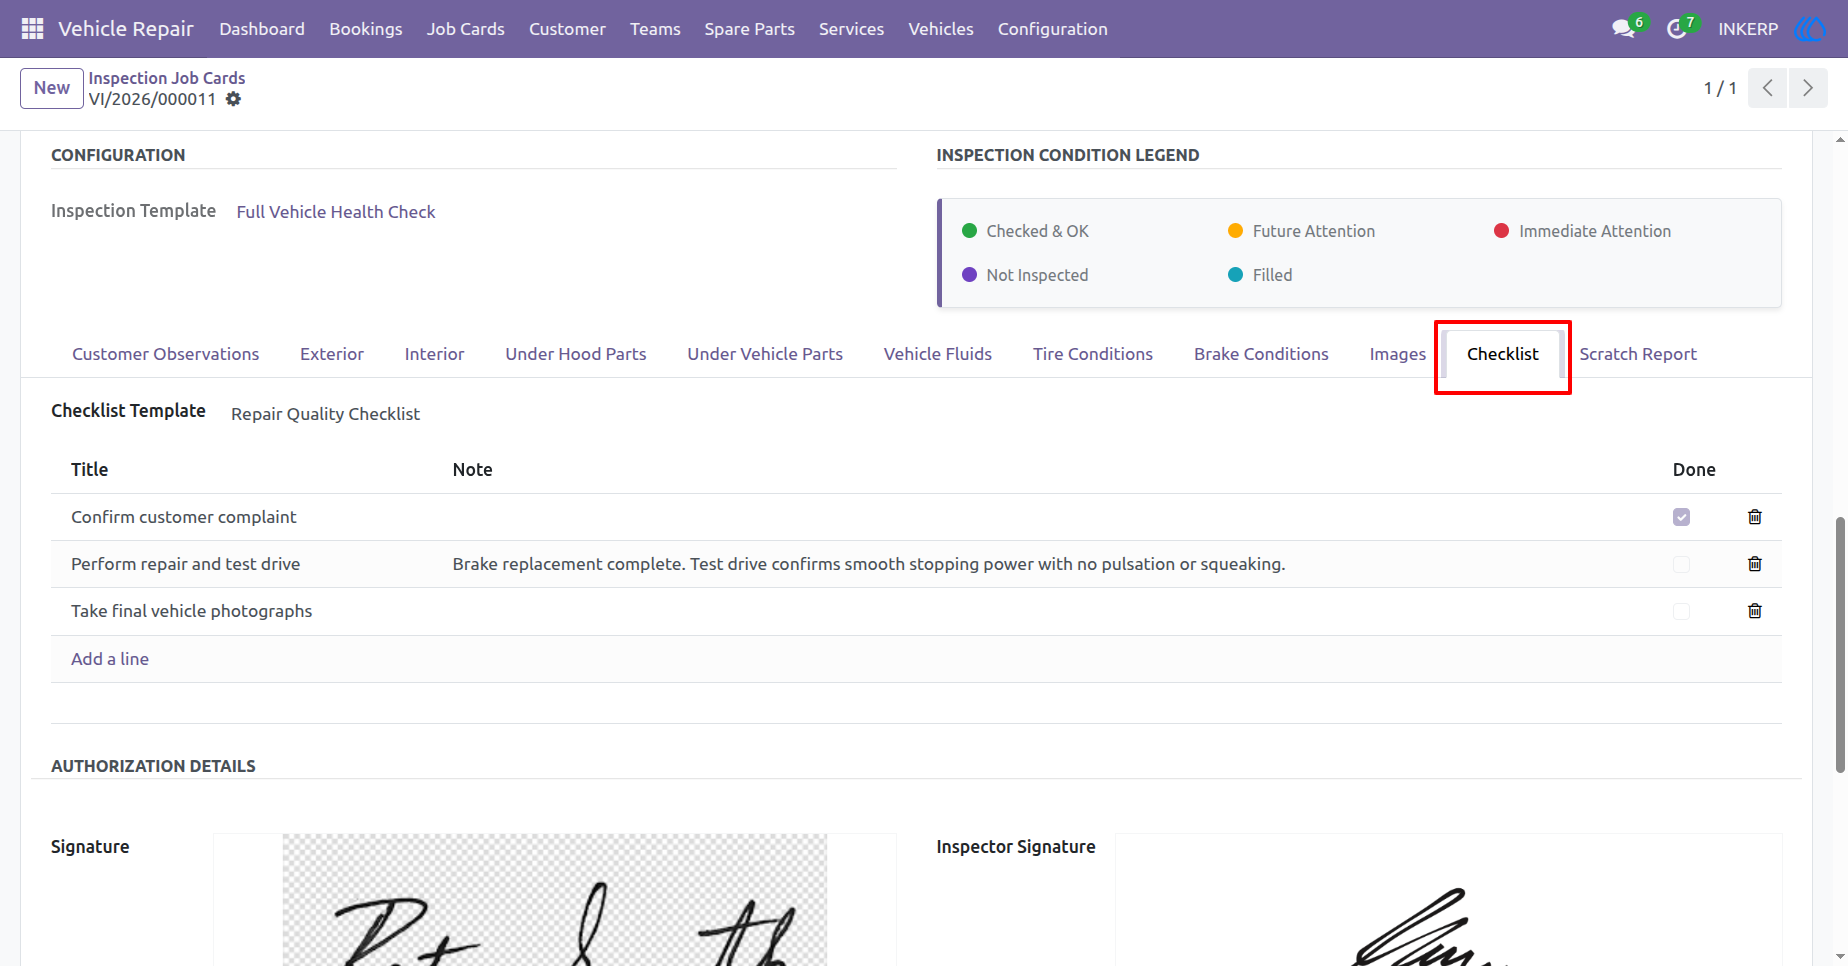Open the Services menu
Screen dimensions: 1848x966
(x=851, y=29)
